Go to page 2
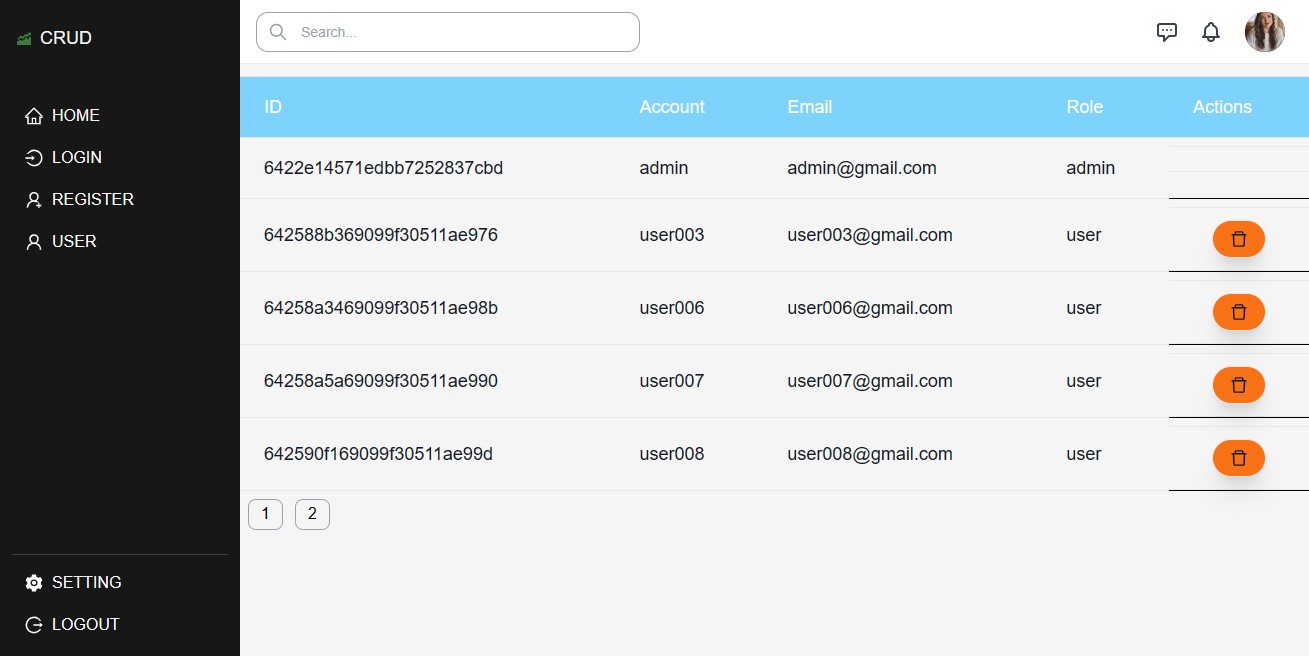 [312, 514]
